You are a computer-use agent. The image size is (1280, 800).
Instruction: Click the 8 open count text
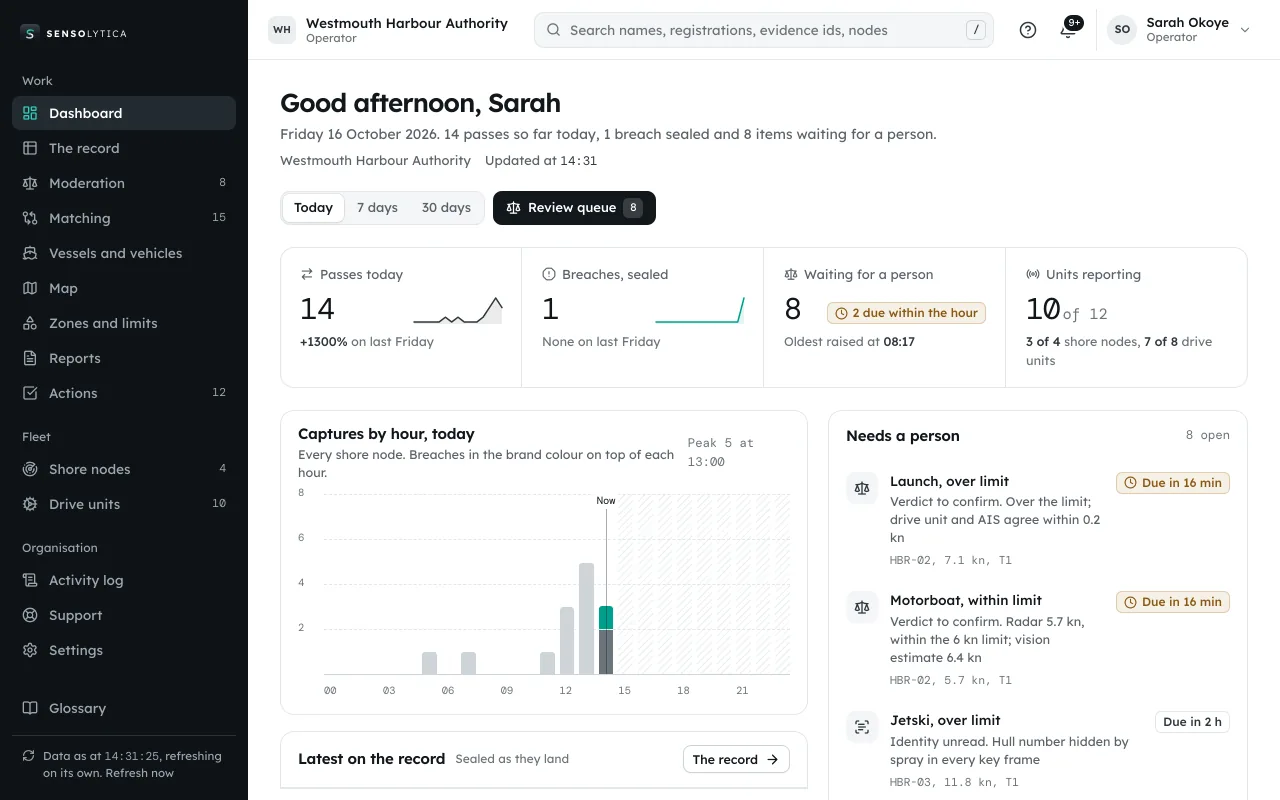coord(1208,435)
